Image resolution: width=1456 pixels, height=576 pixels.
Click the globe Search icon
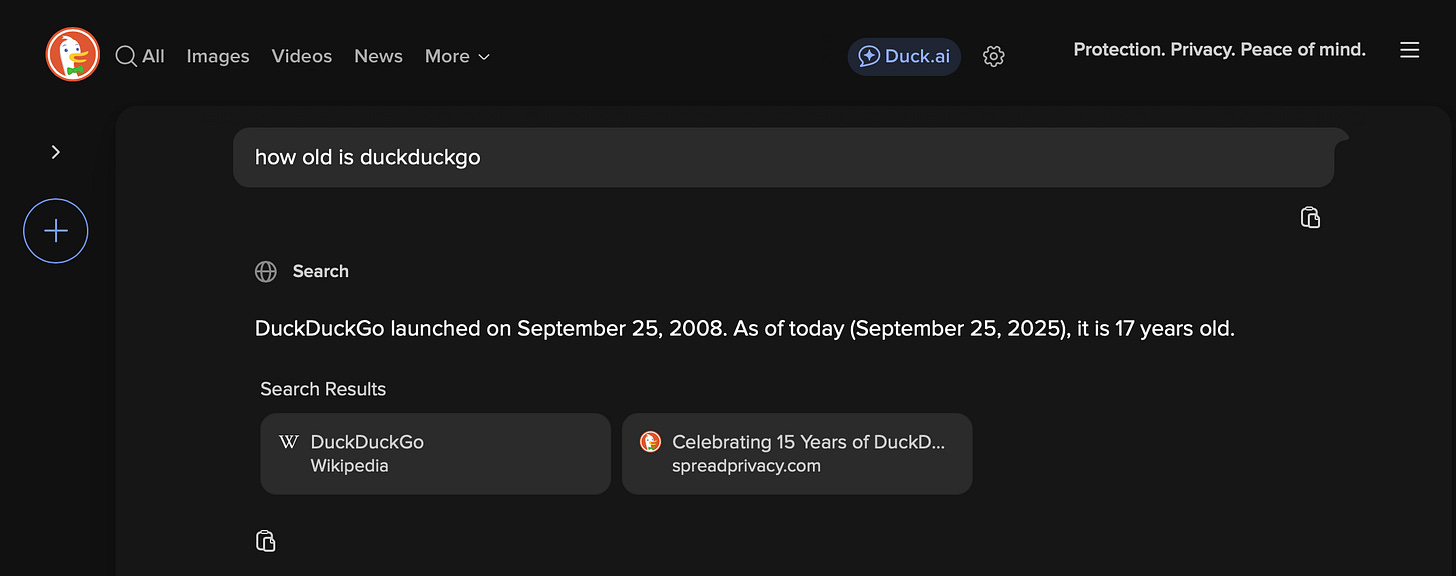tap(266, 272)
